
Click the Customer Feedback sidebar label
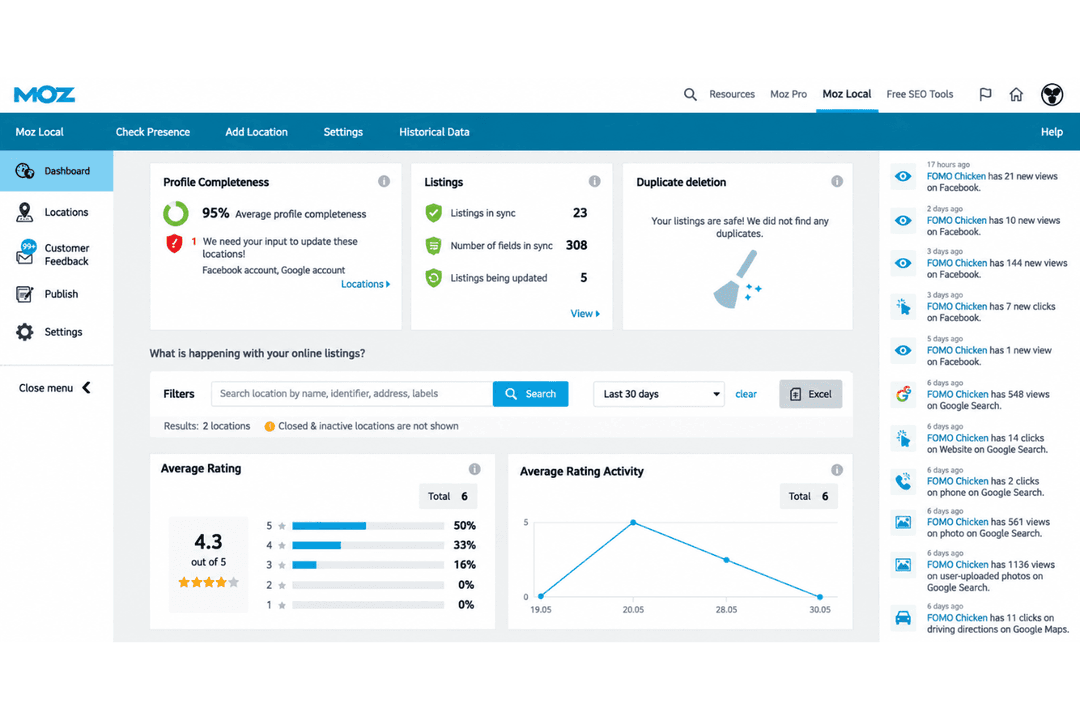(67, 254)
